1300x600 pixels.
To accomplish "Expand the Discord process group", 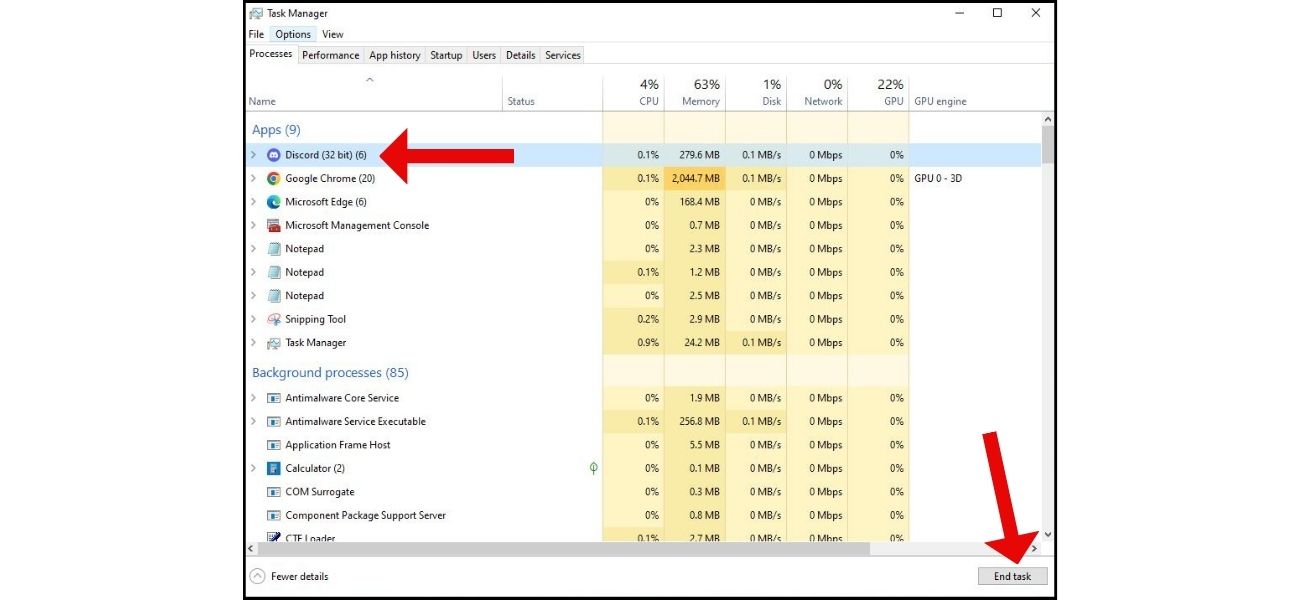I will 253,155.
